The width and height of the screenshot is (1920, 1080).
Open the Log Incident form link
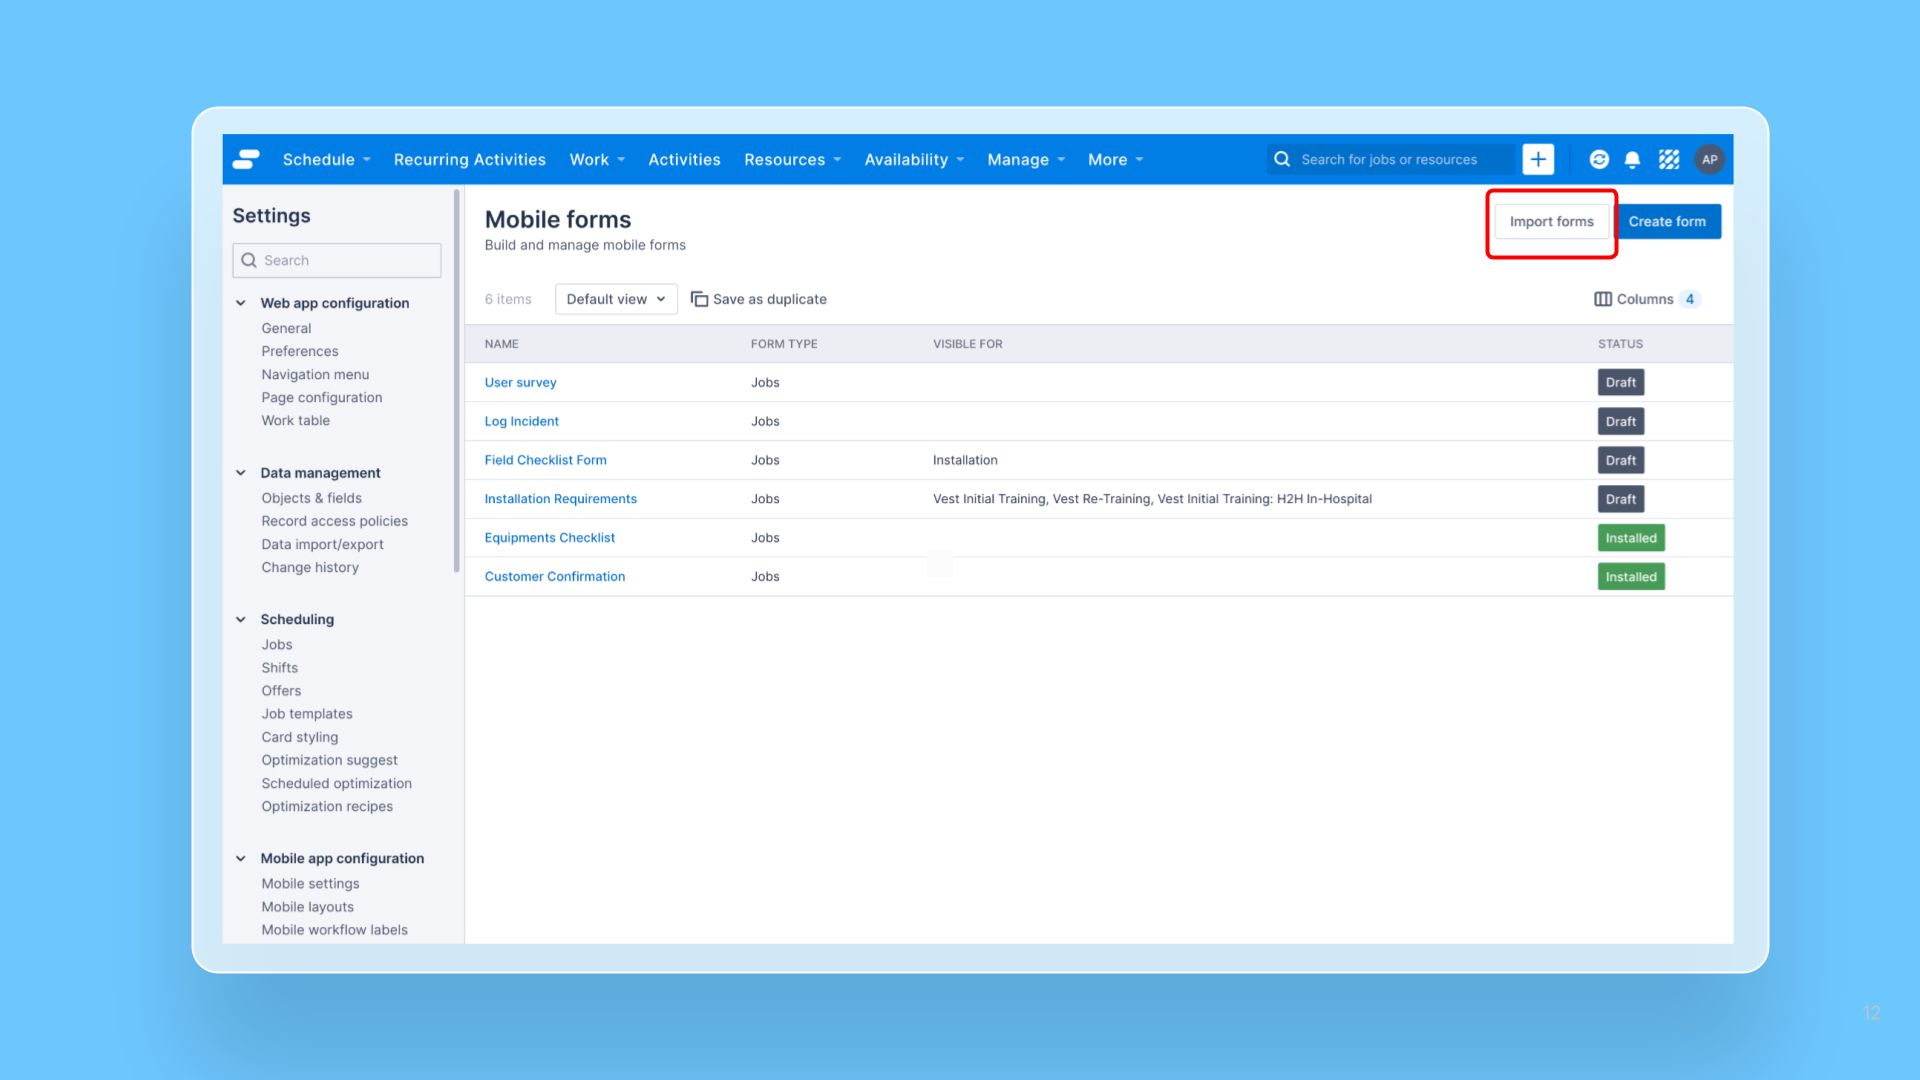point(521,421)
